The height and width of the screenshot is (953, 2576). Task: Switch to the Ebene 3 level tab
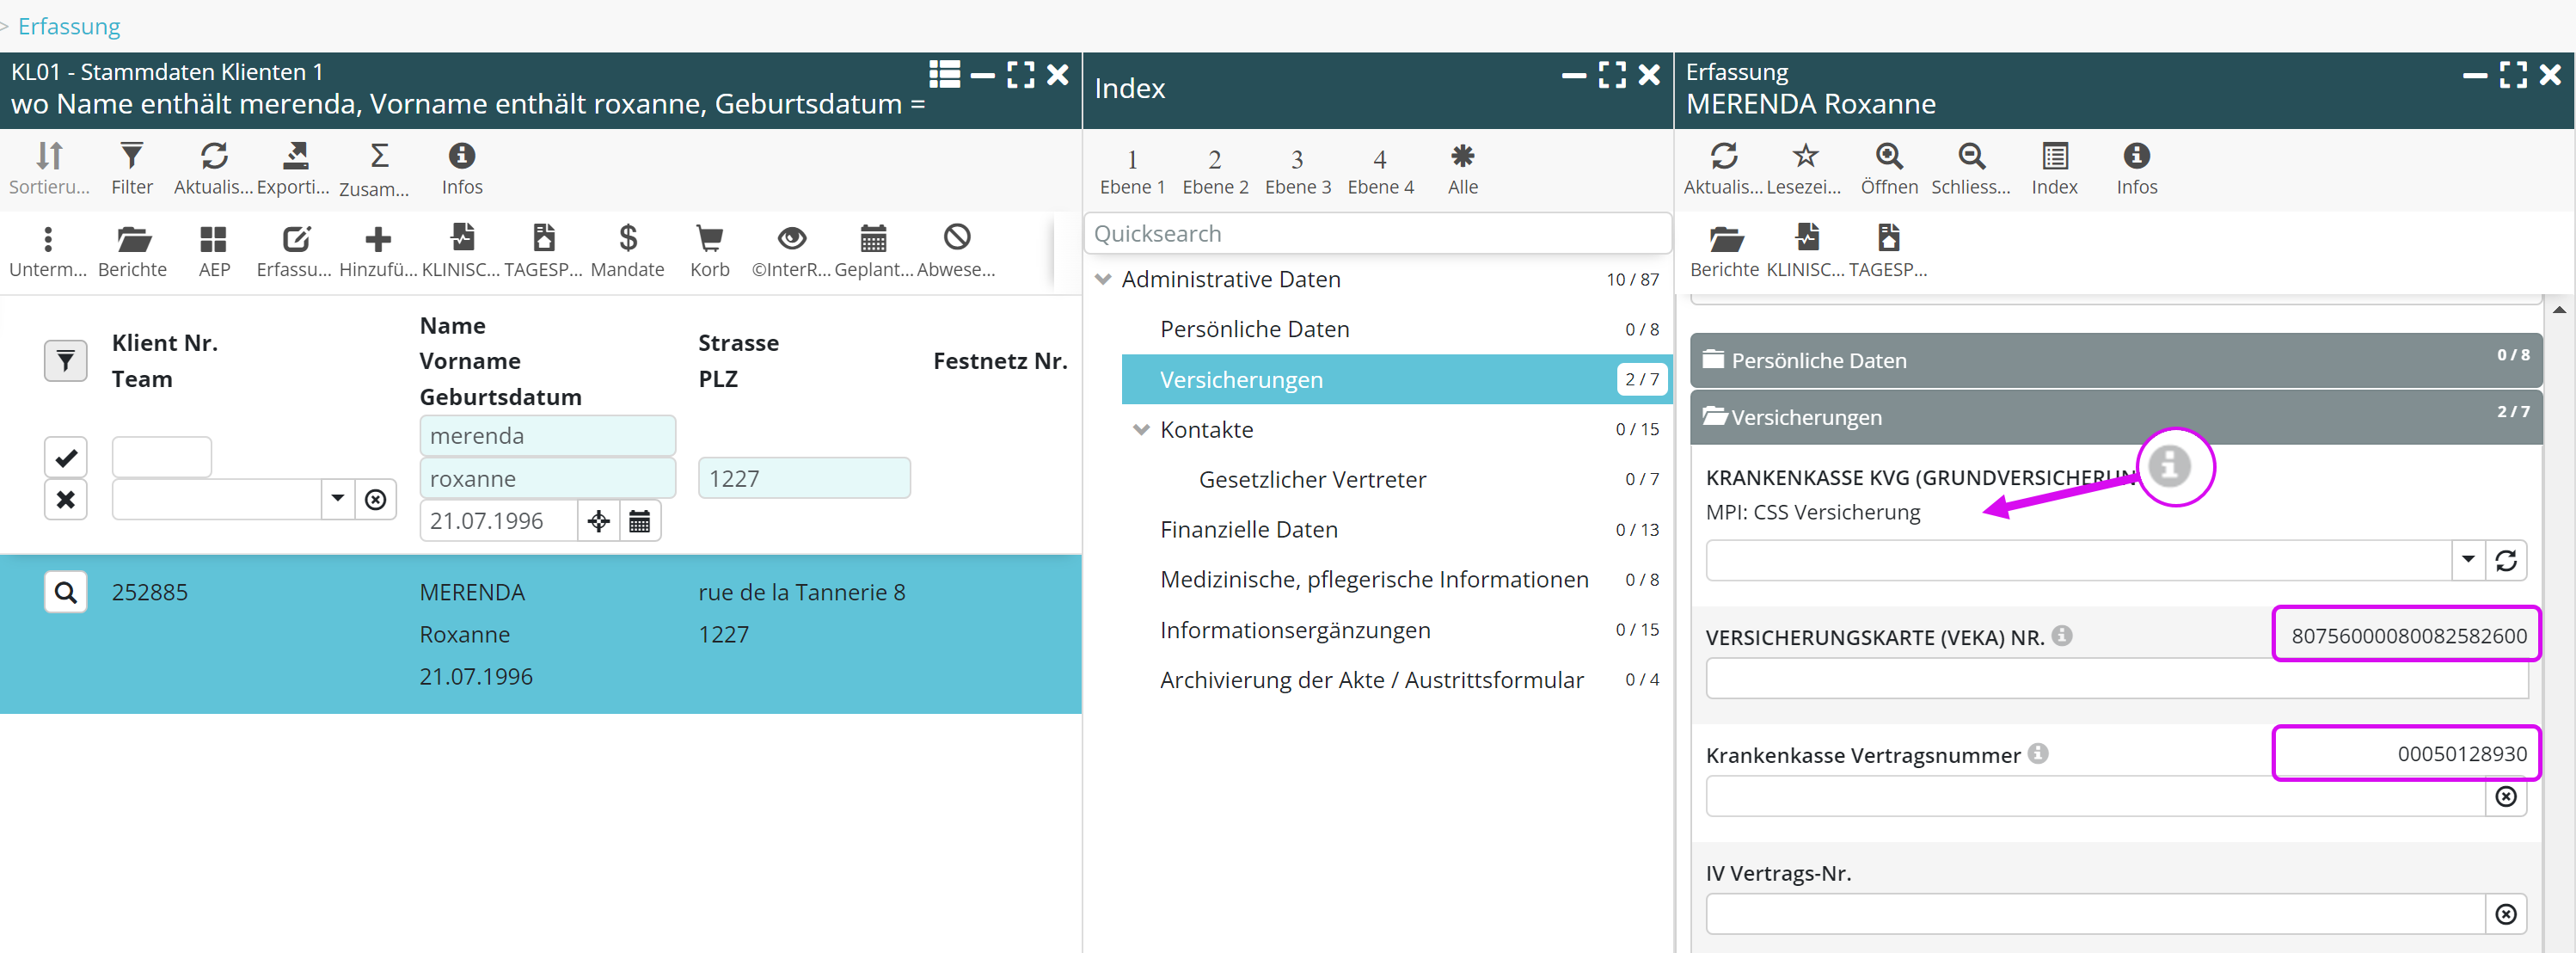click(1297, 170)
